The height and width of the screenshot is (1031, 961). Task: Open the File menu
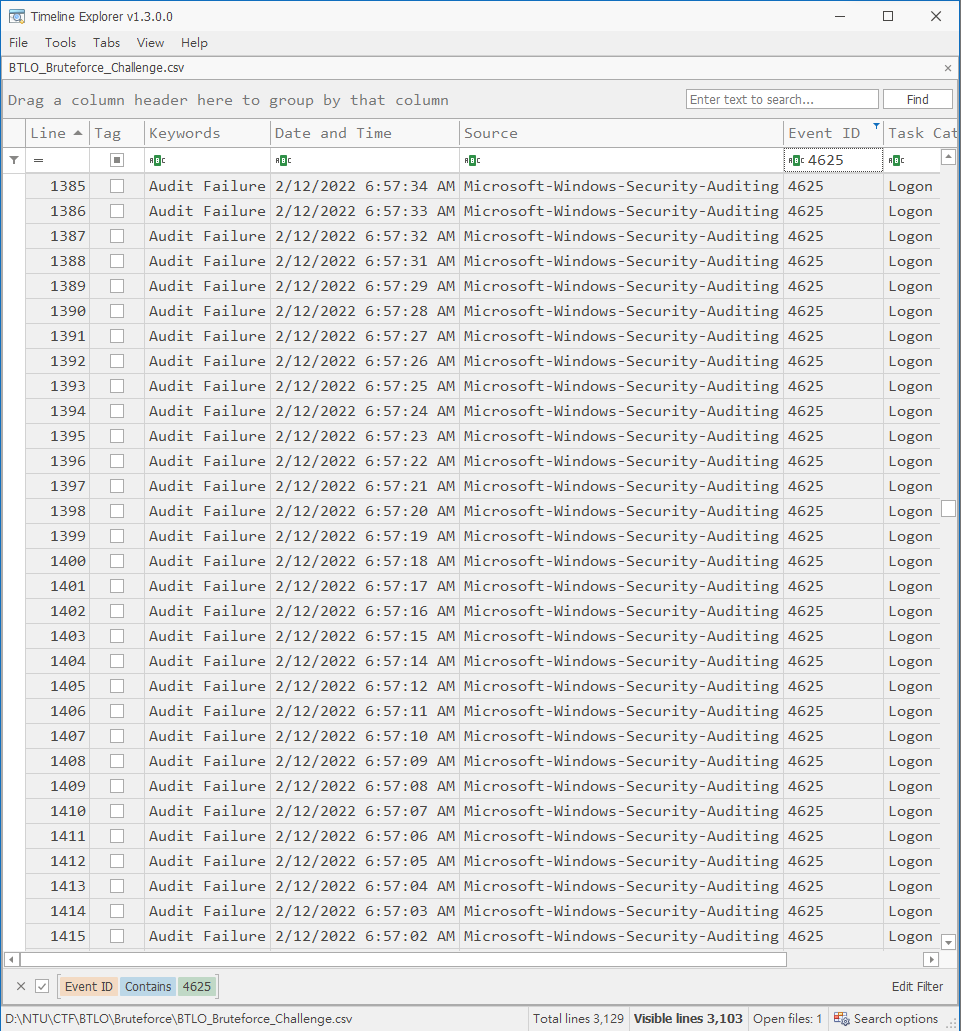(18, 43)
